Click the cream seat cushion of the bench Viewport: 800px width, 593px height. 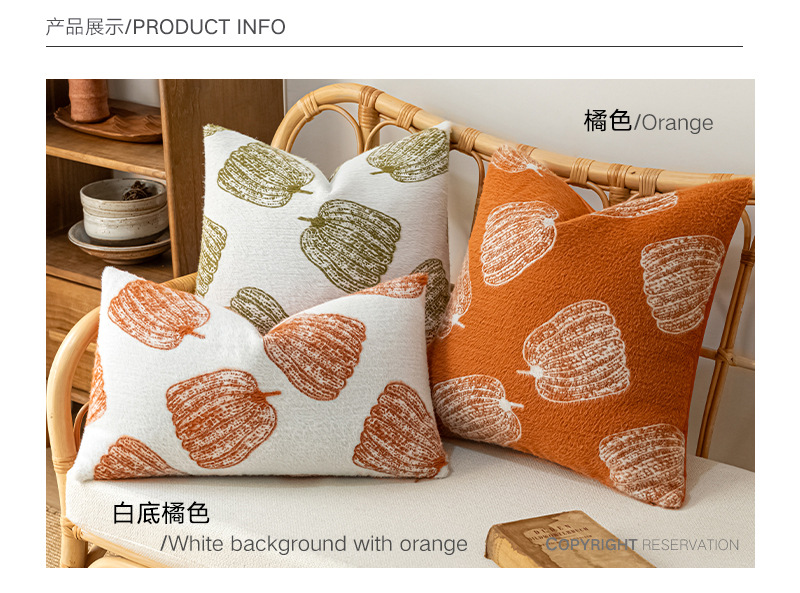coord(408,510)
